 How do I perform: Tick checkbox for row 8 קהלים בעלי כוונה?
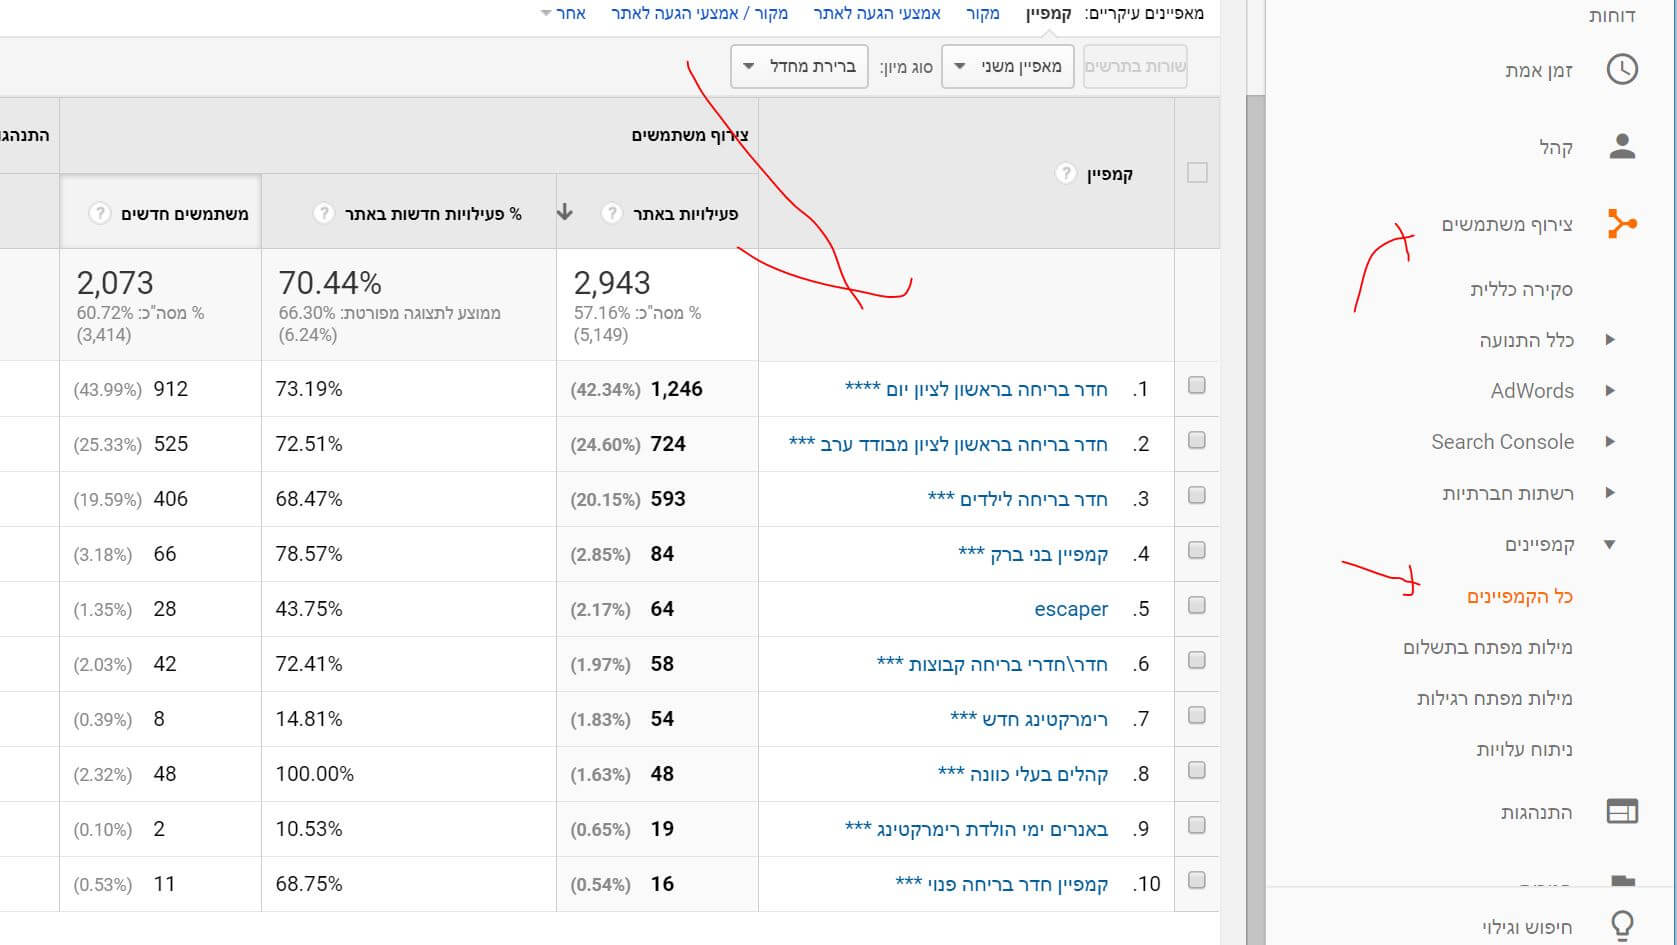(1196, 770)
